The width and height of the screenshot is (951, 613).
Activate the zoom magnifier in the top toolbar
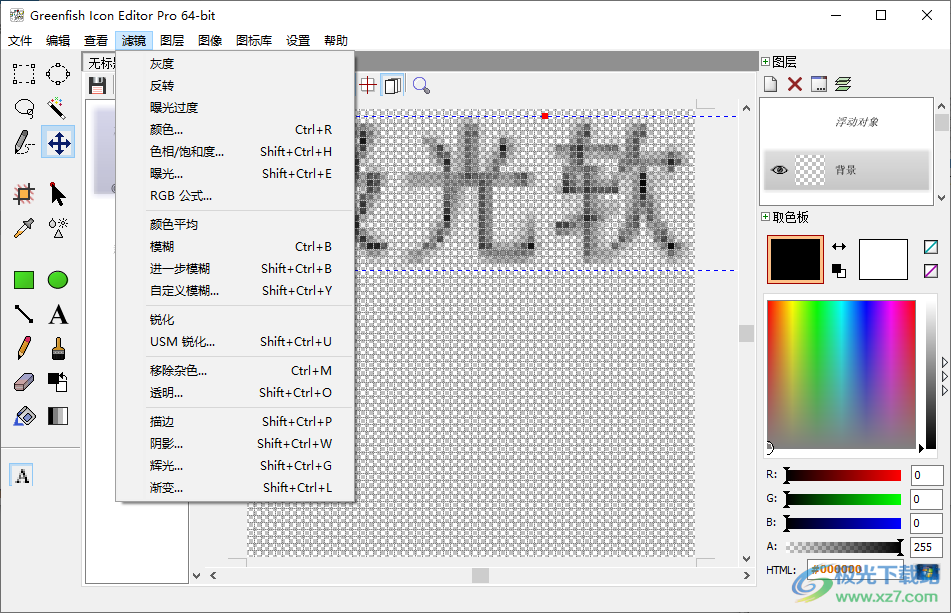[x=423, y=85]
